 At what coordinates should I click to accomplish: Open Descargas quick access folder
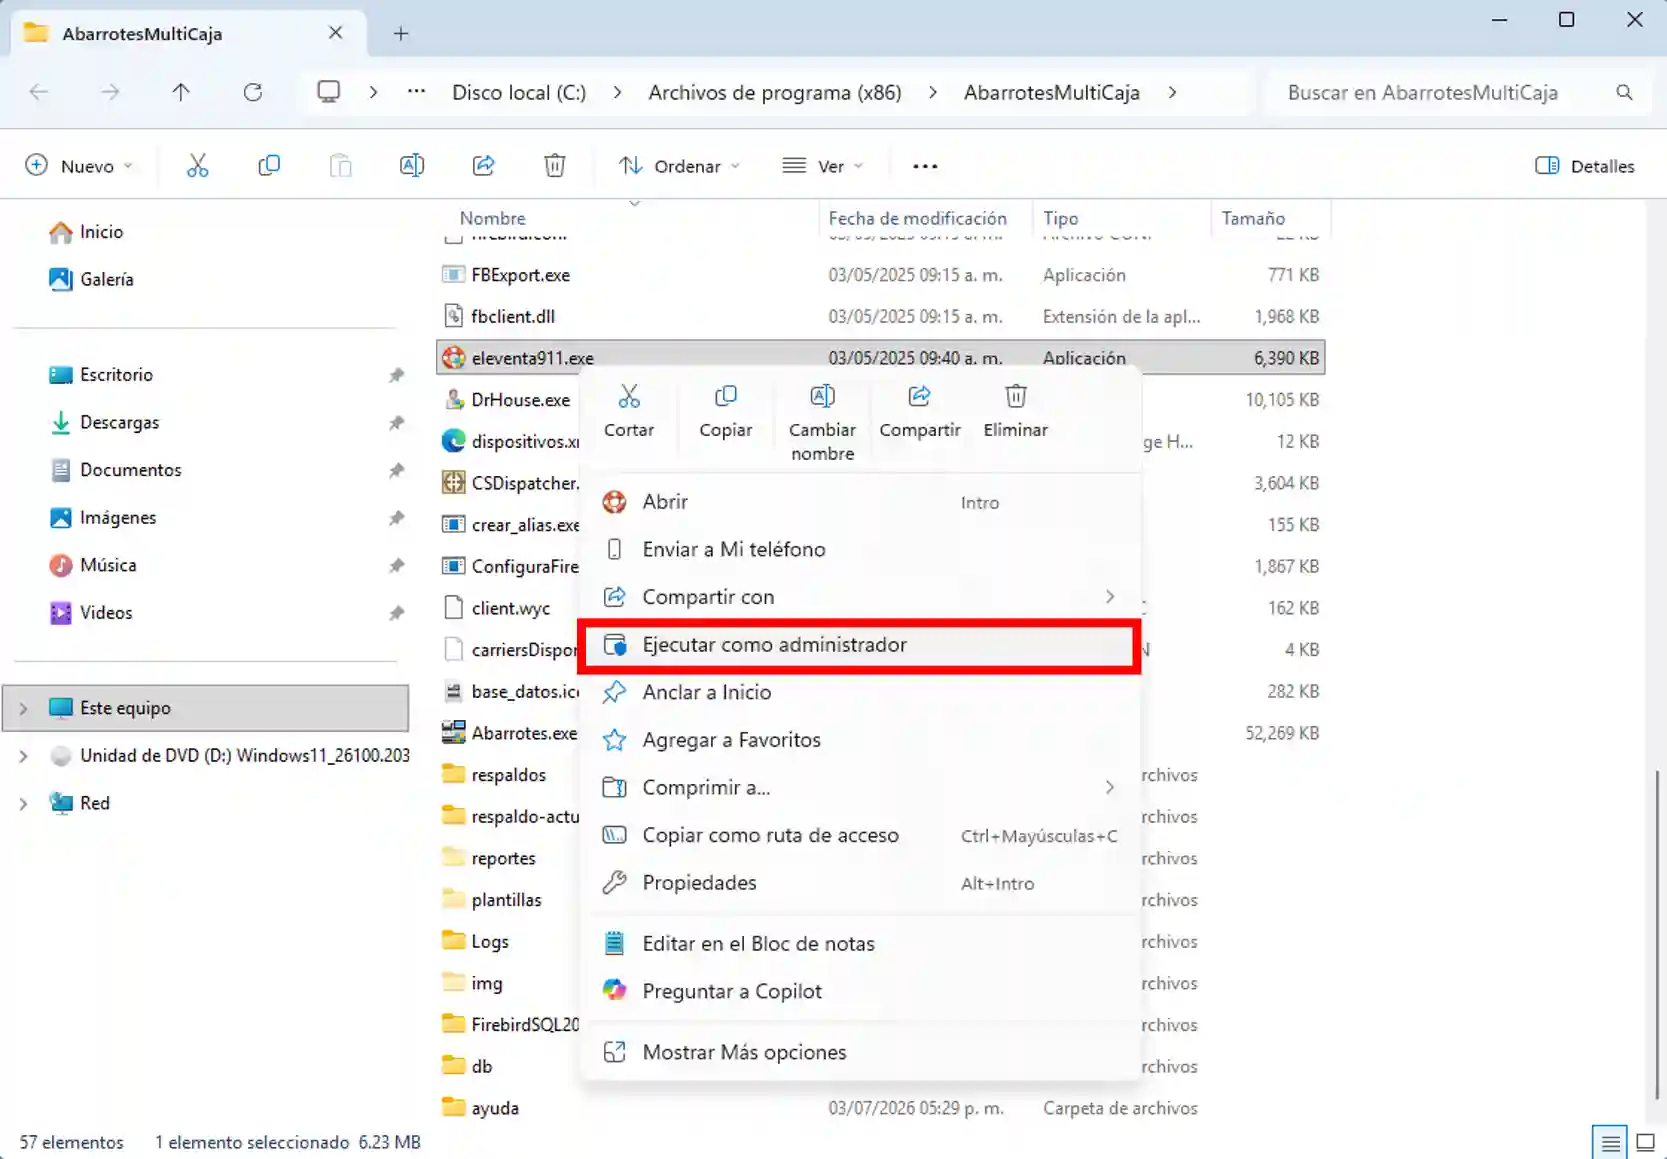coord(119,423)
